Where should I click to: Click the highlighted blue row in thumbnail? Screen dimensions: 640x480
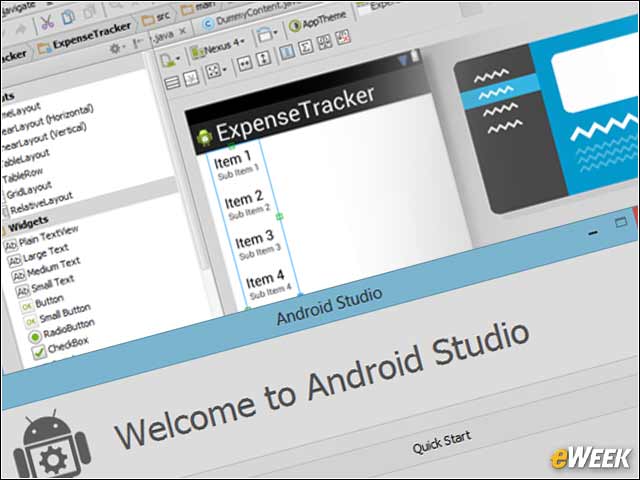500,92
